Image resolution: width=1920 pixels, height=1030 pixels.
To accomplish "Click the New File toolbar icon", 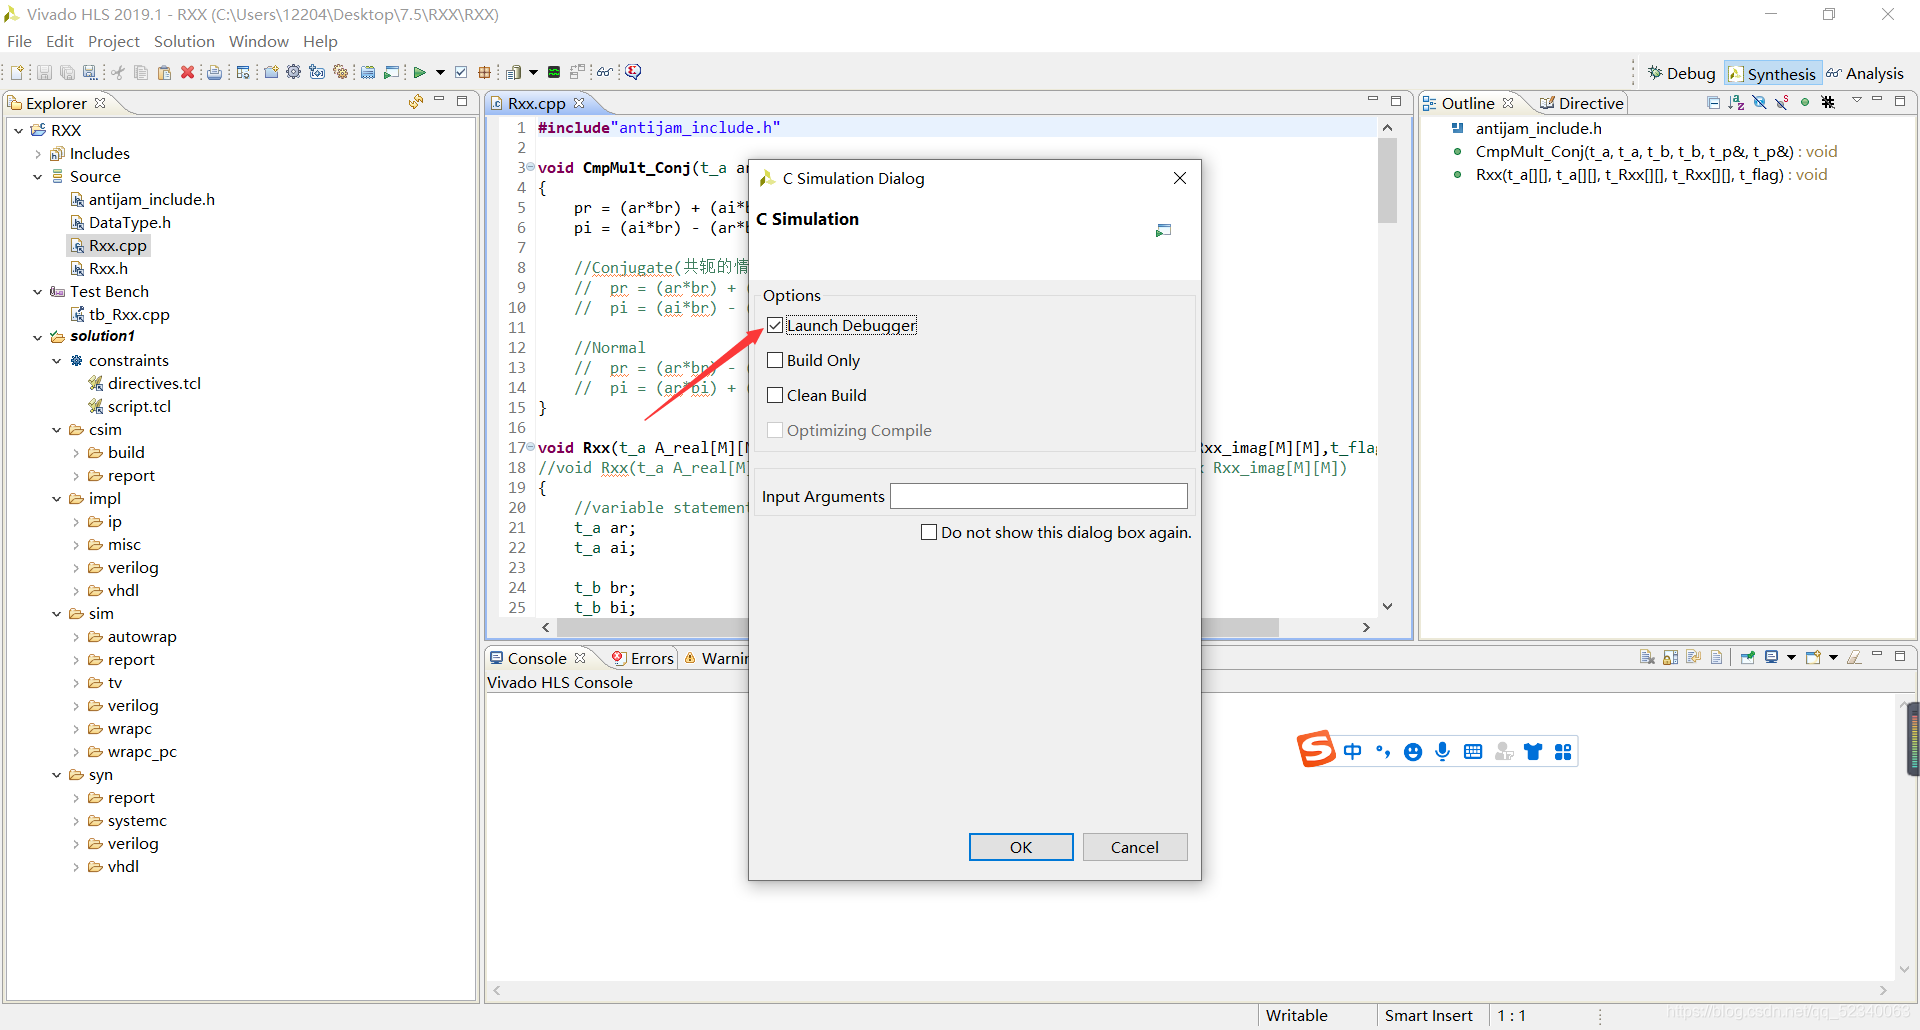I will tap(17, 72).
